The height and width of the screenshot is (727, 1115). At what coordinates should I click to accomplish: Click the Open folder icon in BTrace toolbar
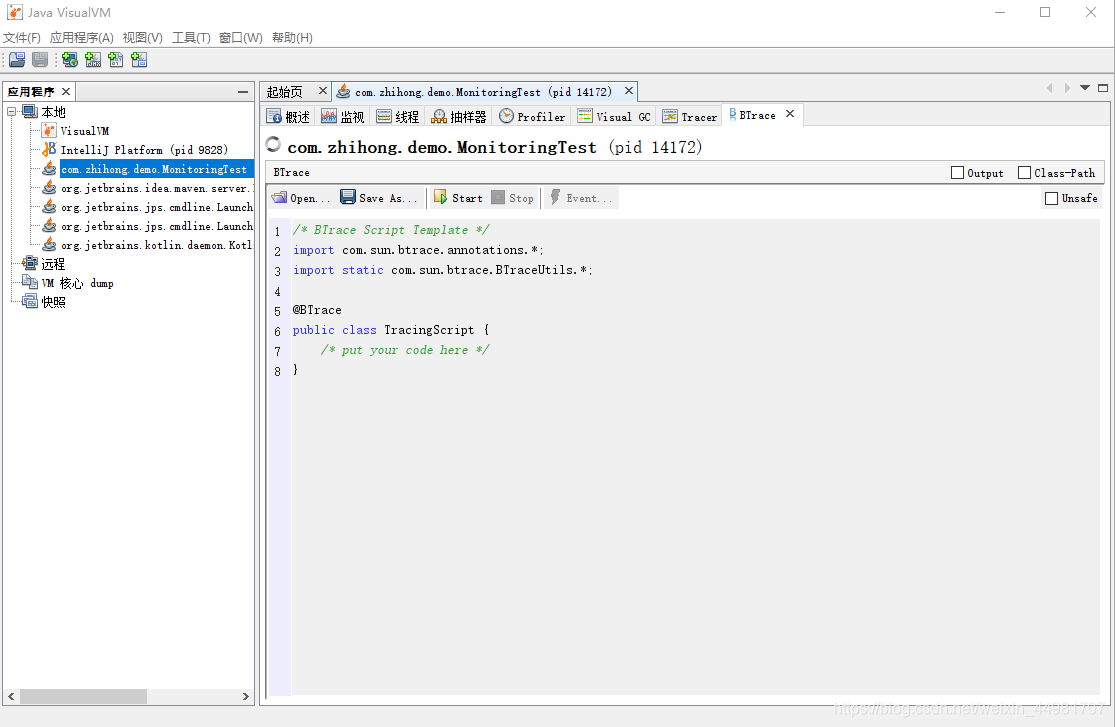coord(279,198)
